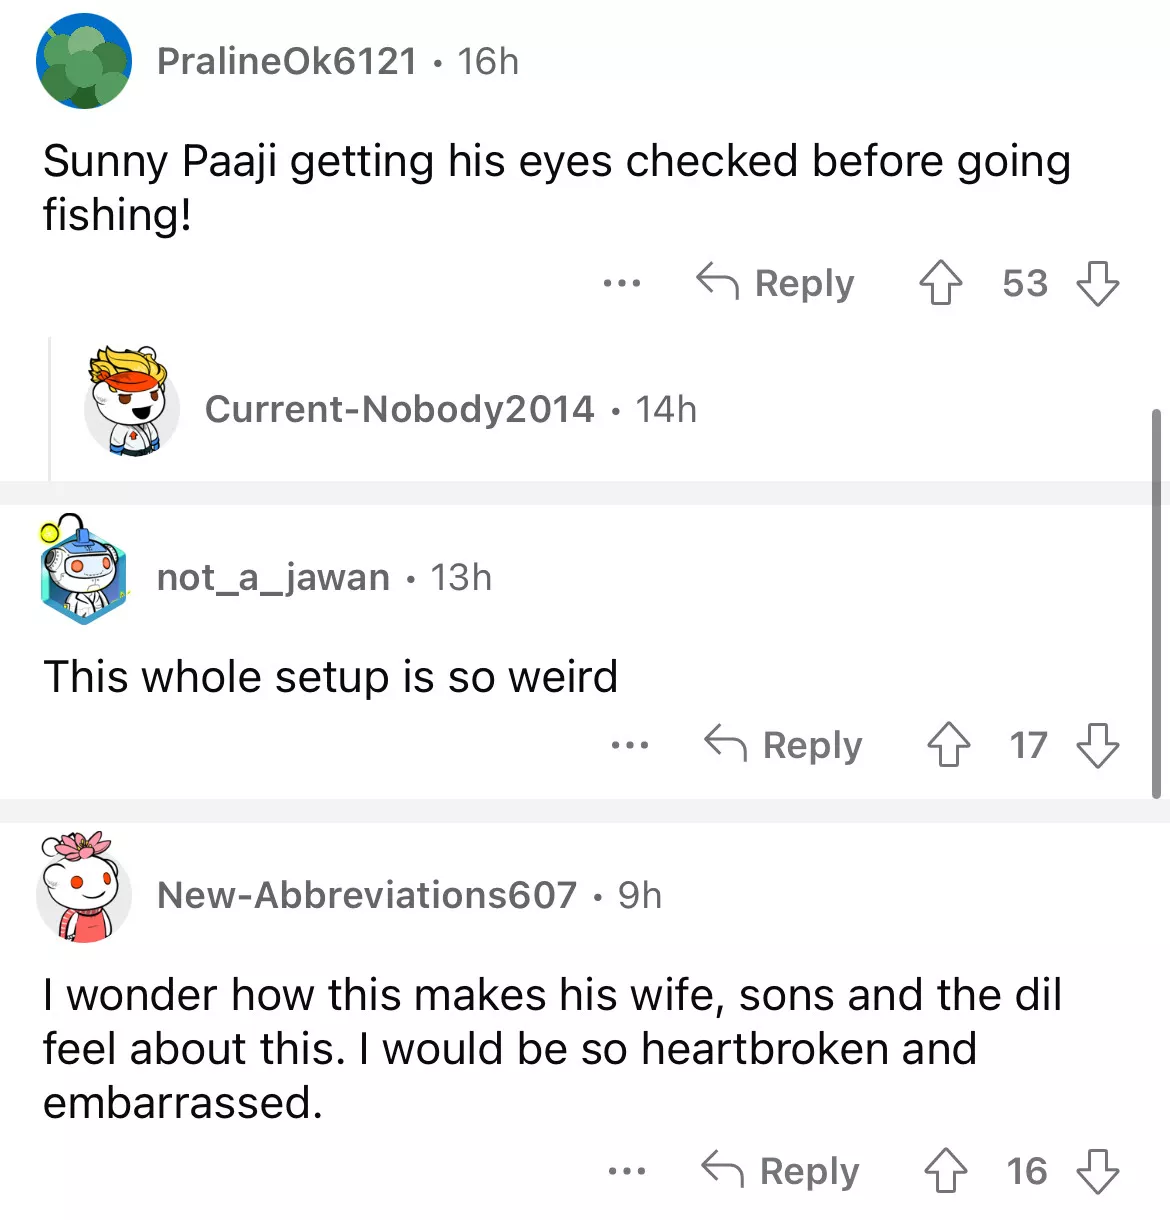
Task: Open New-Abbreviations607's flower avatar
Action: tap(84, 889)
